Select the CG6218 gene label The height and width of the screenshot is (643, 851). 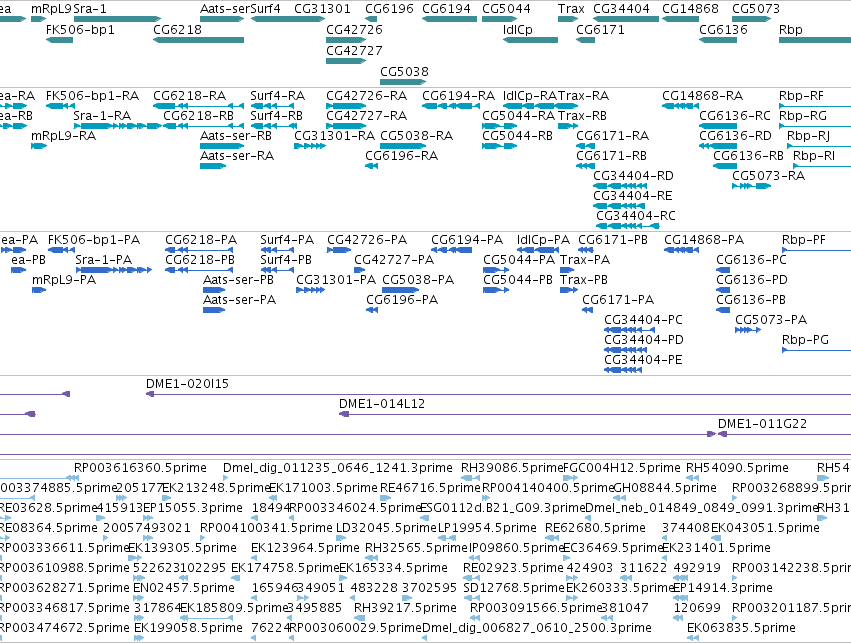coord(177,30)
